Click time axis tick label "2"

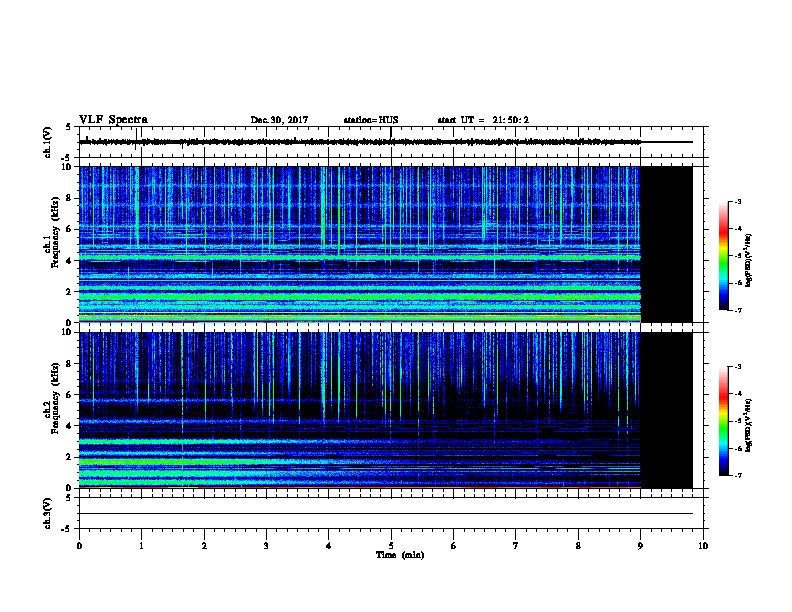pos(204,546)
